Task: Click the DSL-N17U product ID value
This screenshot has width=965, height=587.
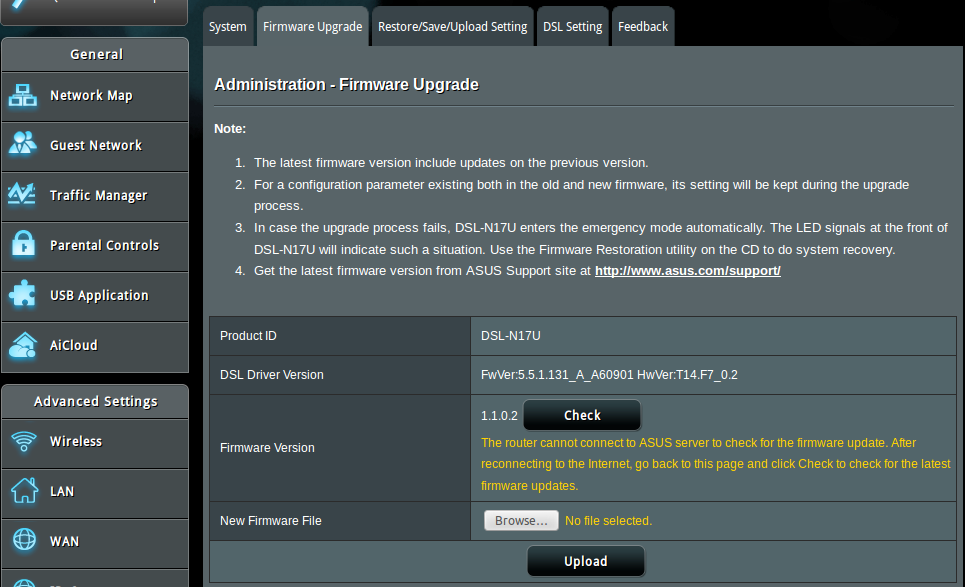Action: (511, 336)
